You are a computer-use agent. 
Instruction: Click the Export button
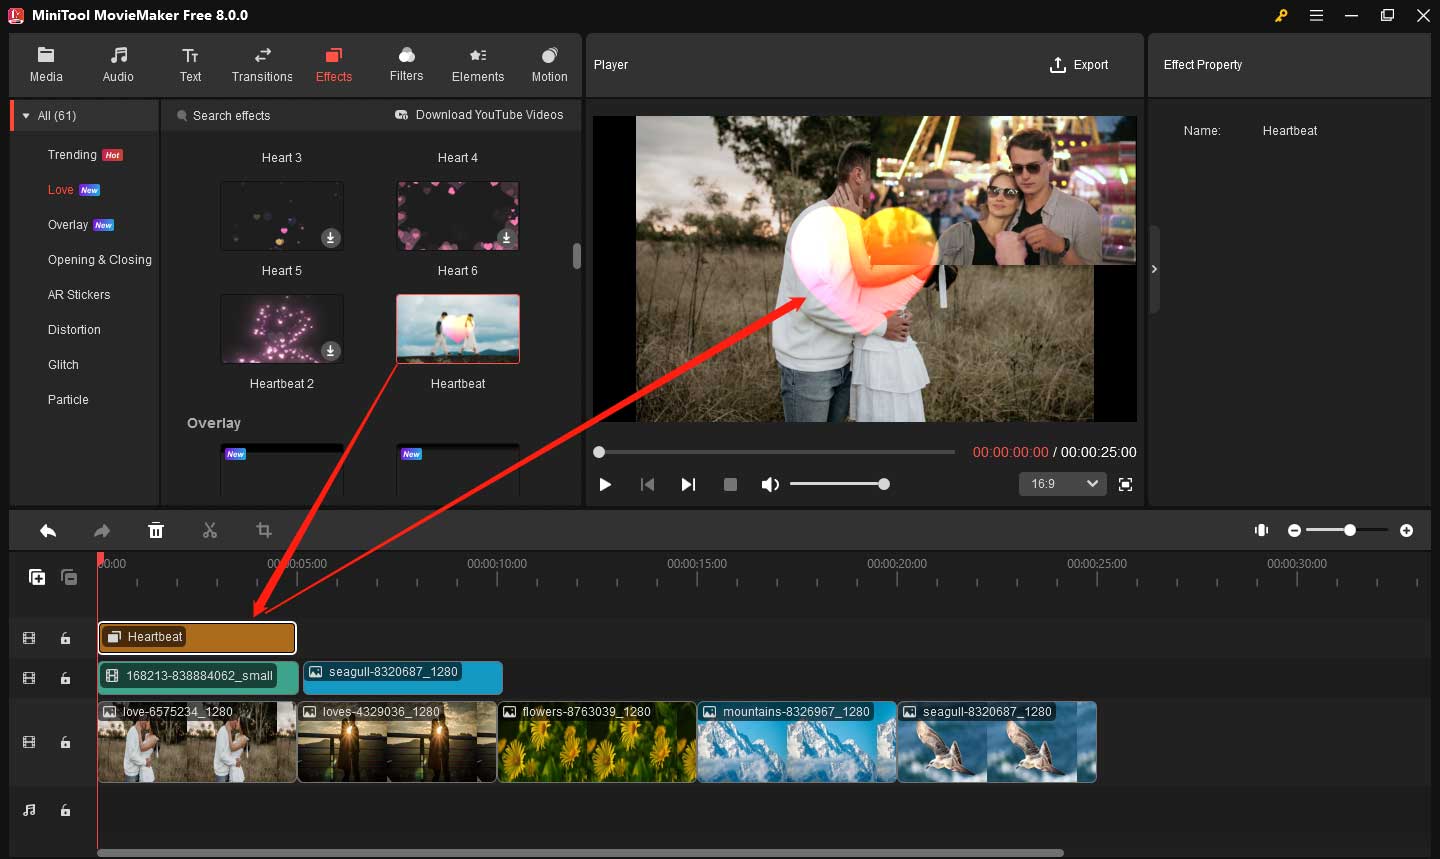[x=1079, y=65]
